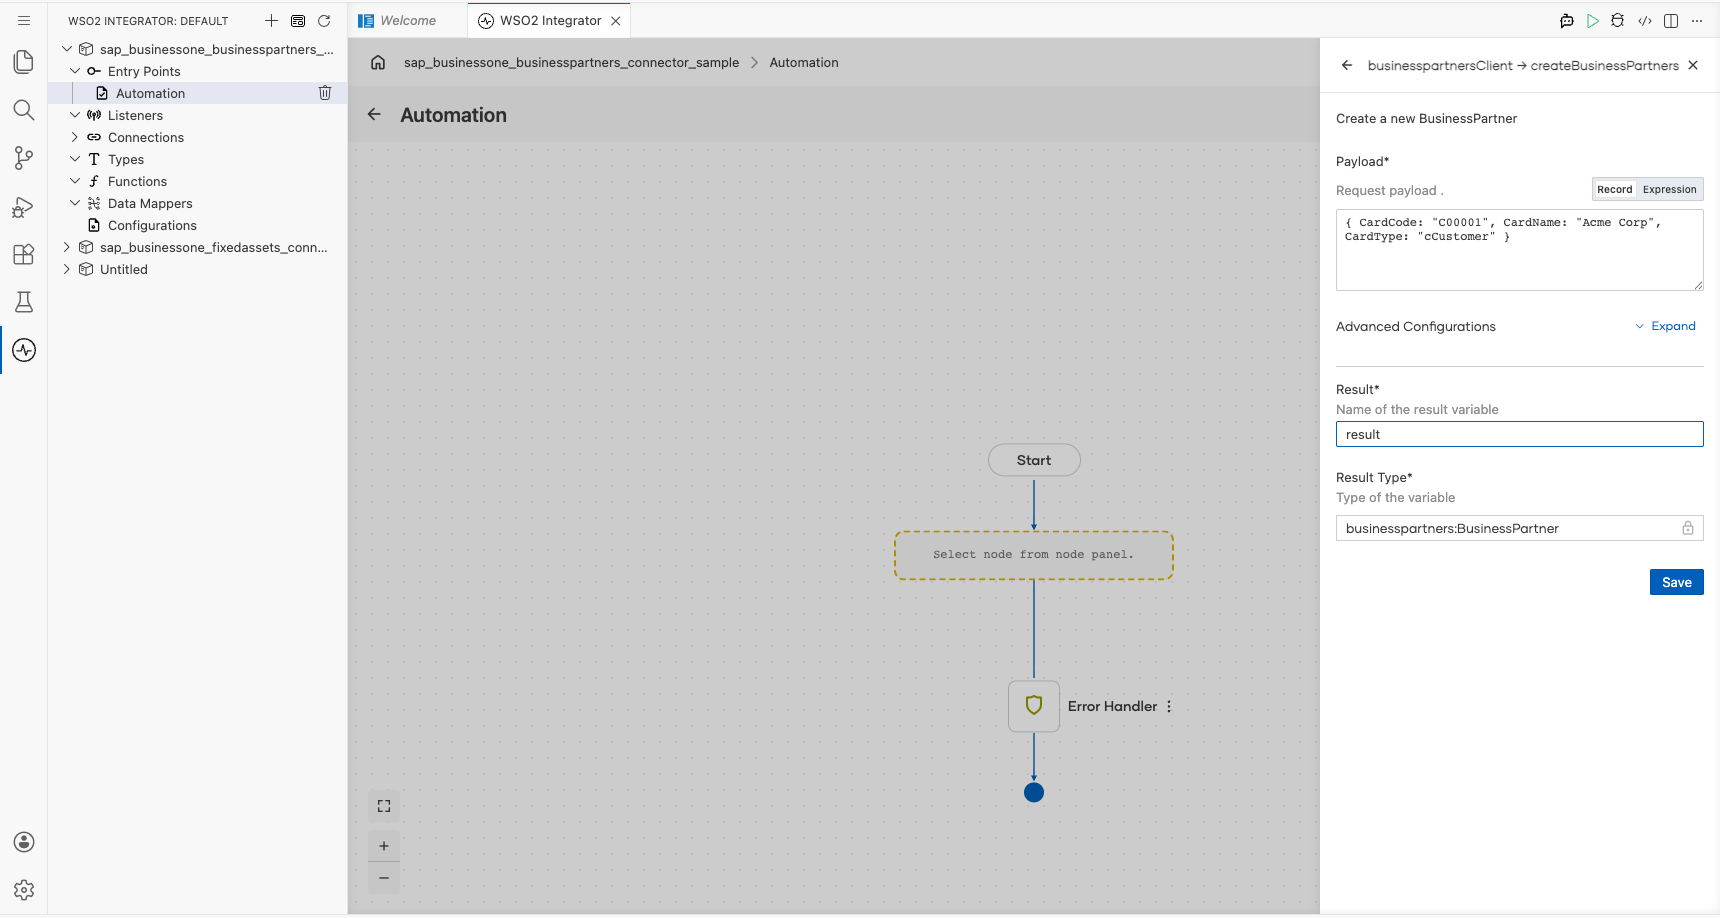Zoom in on the flow diagram
The image size is (1720, 918).
point(384,846)
